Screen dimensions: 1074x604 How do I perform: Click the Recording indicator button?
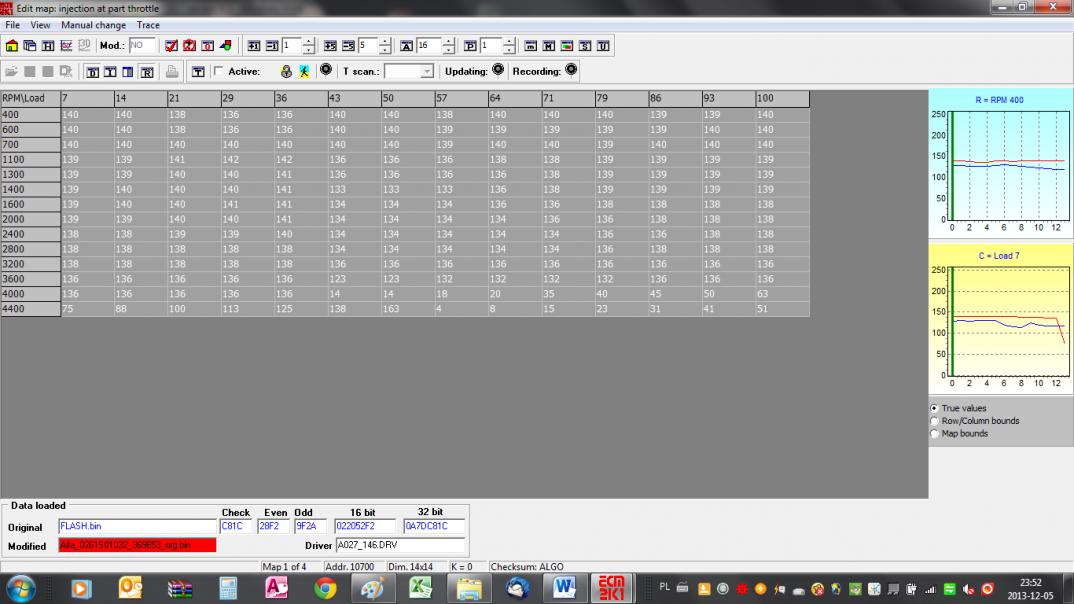tap(571, 70)
